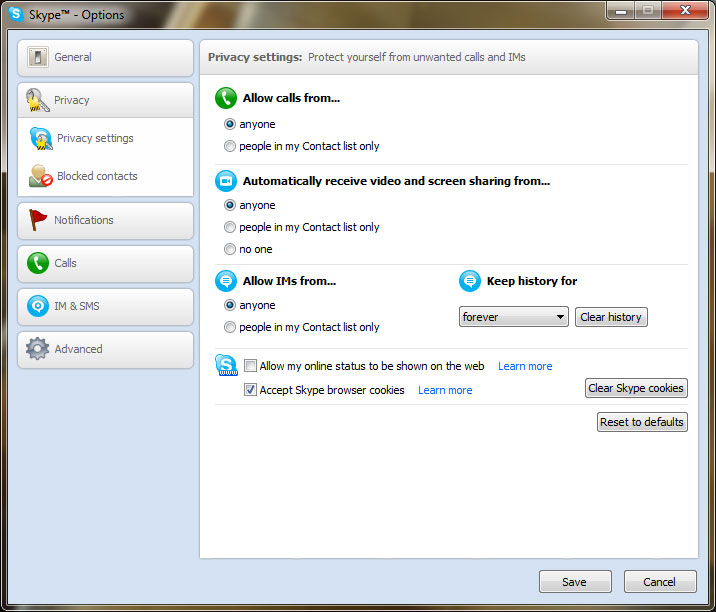
Task: Open Blocked contacts sub-item
Action: click(97, 176)
